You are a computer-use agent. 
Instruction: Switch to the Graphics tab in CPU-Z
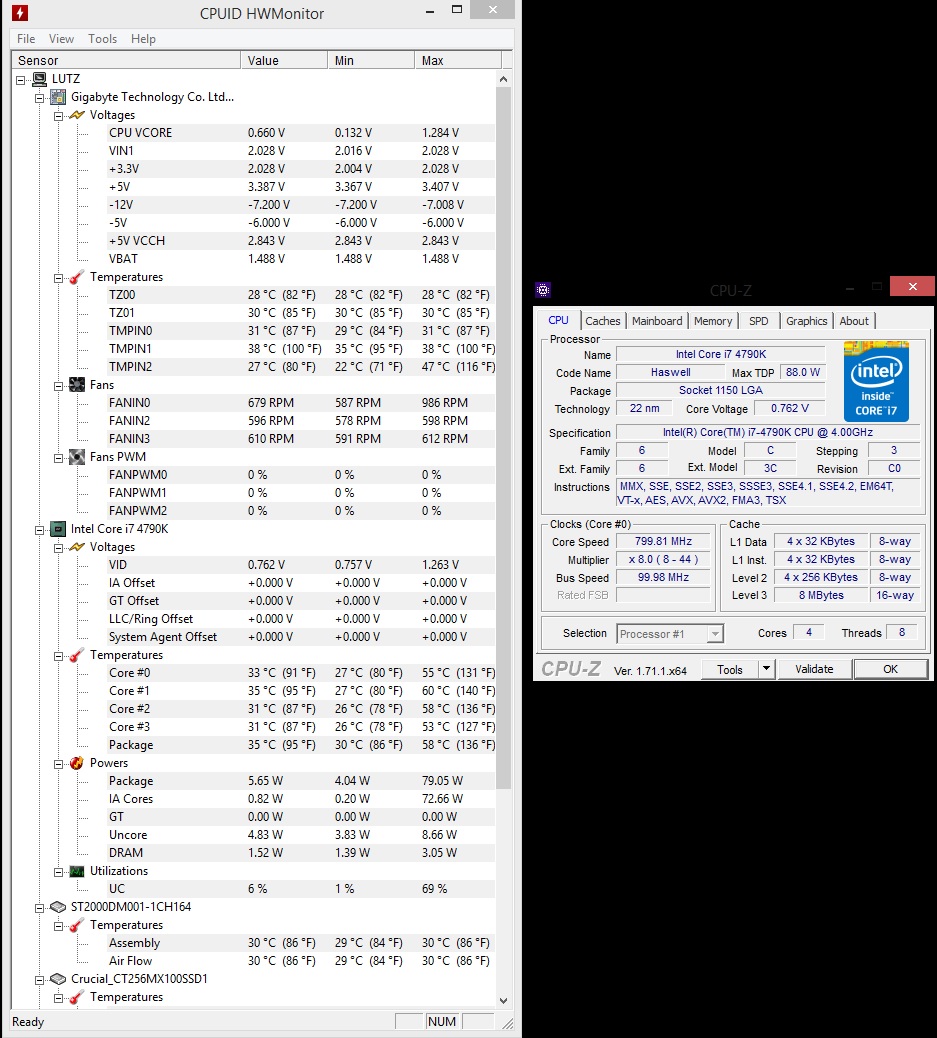[x=807, y=321]
